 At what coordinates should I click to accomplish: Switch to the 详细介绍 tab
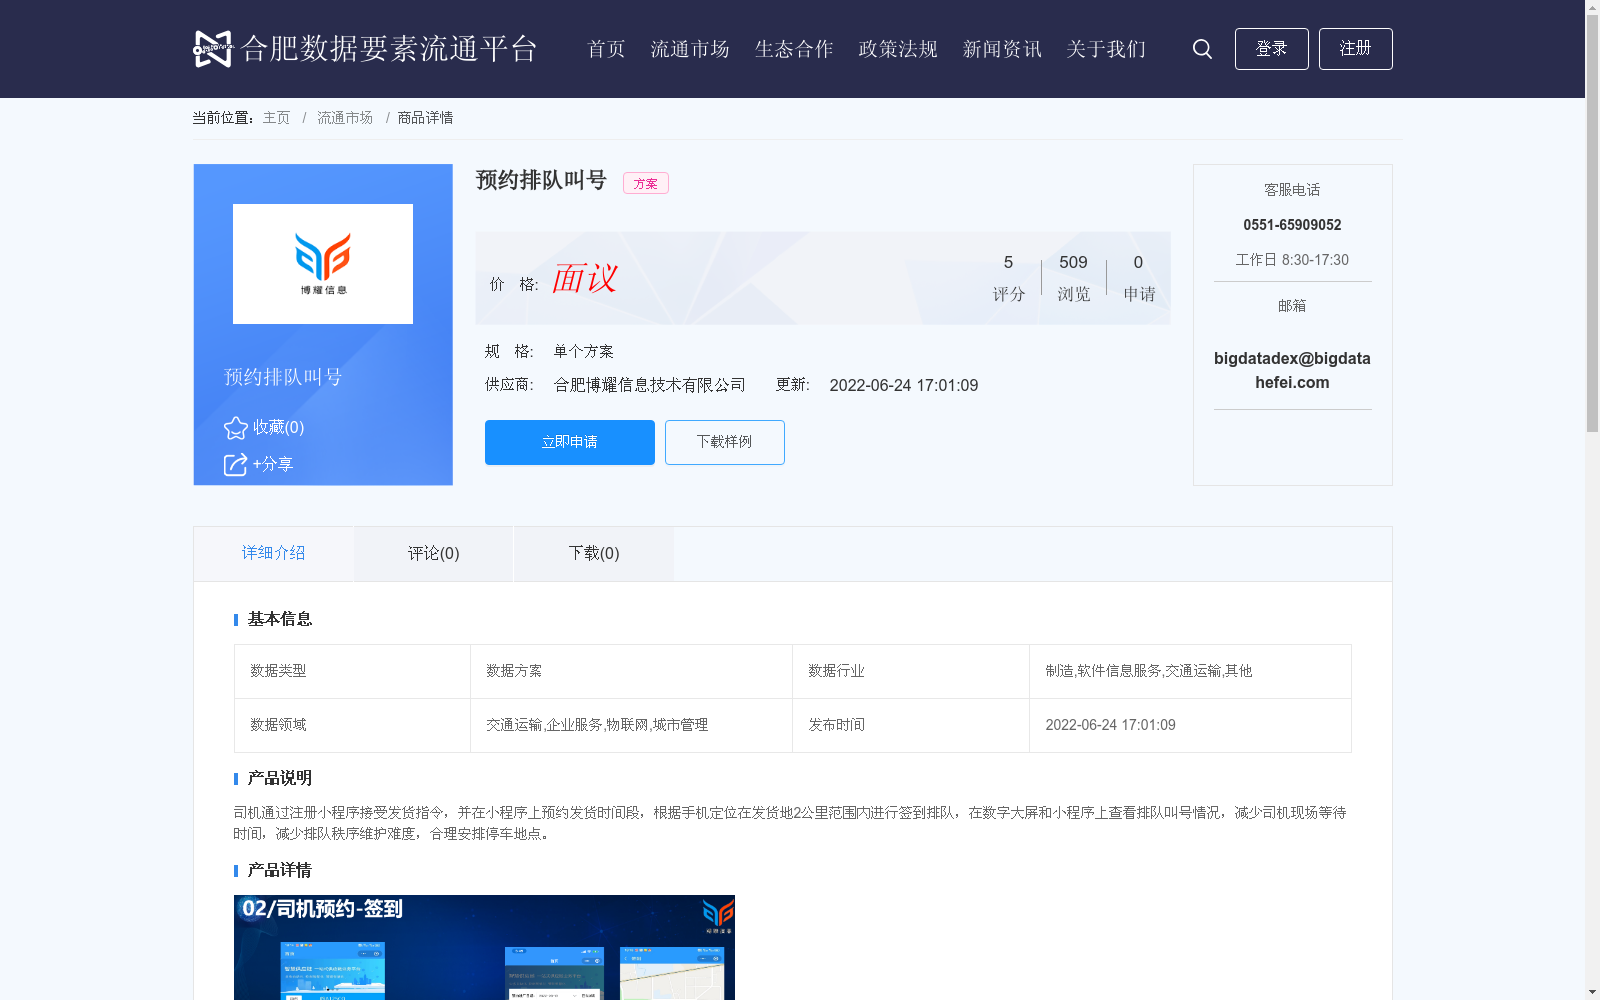(274, 553)
